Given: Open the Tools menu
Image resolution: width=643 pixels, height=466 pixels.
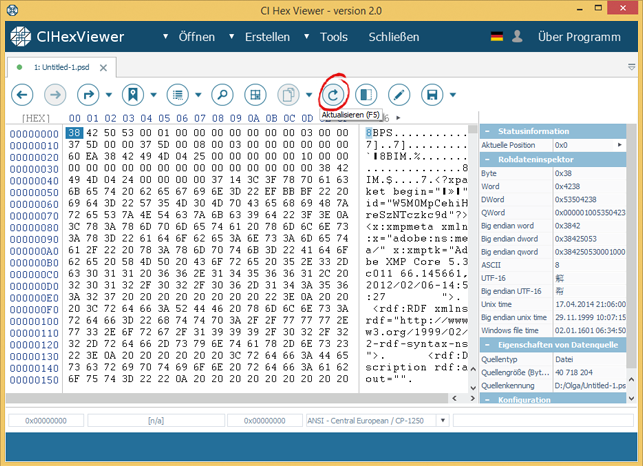Looking at the screenshot, I should [x=334, y=37].
